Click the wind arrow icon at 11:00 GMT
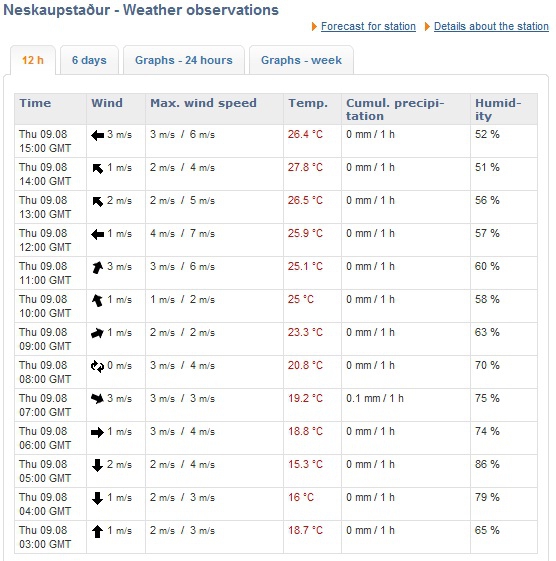 pos(97,267)
